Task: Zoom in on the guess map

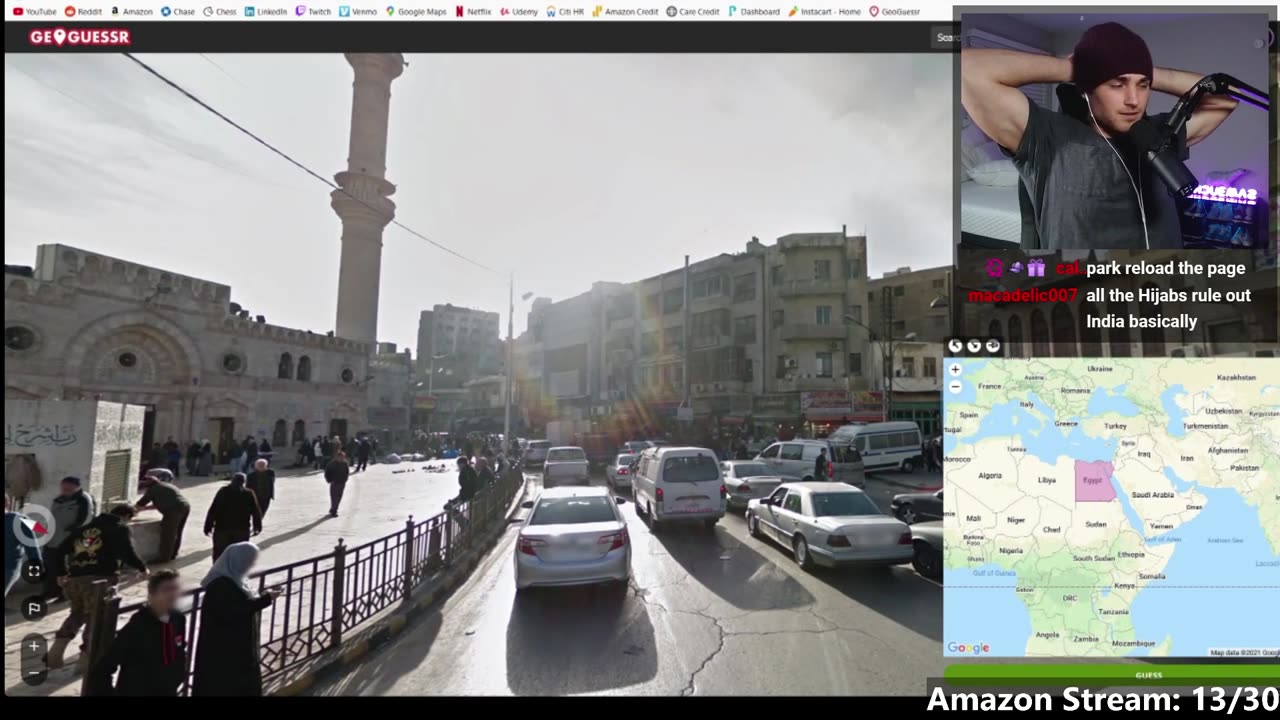Action: 955,369
